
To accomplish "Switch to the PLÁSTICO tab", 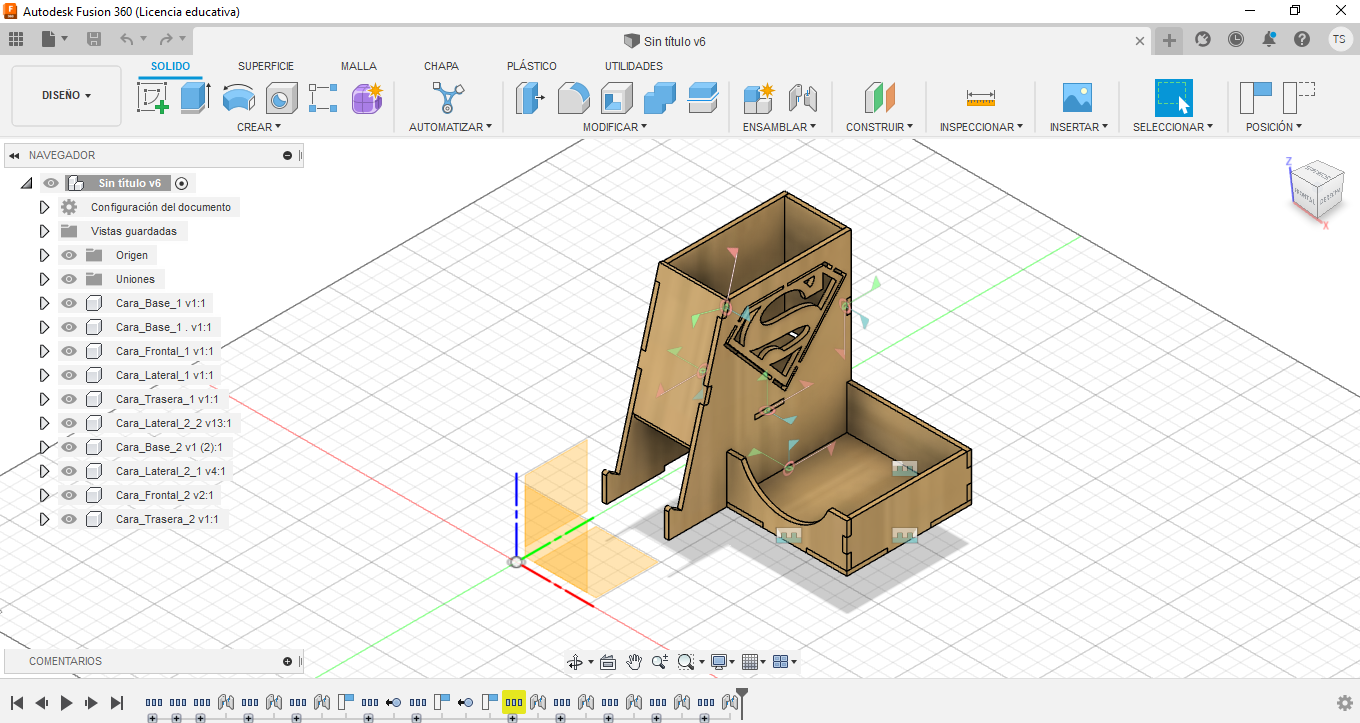I will (532, 66).
